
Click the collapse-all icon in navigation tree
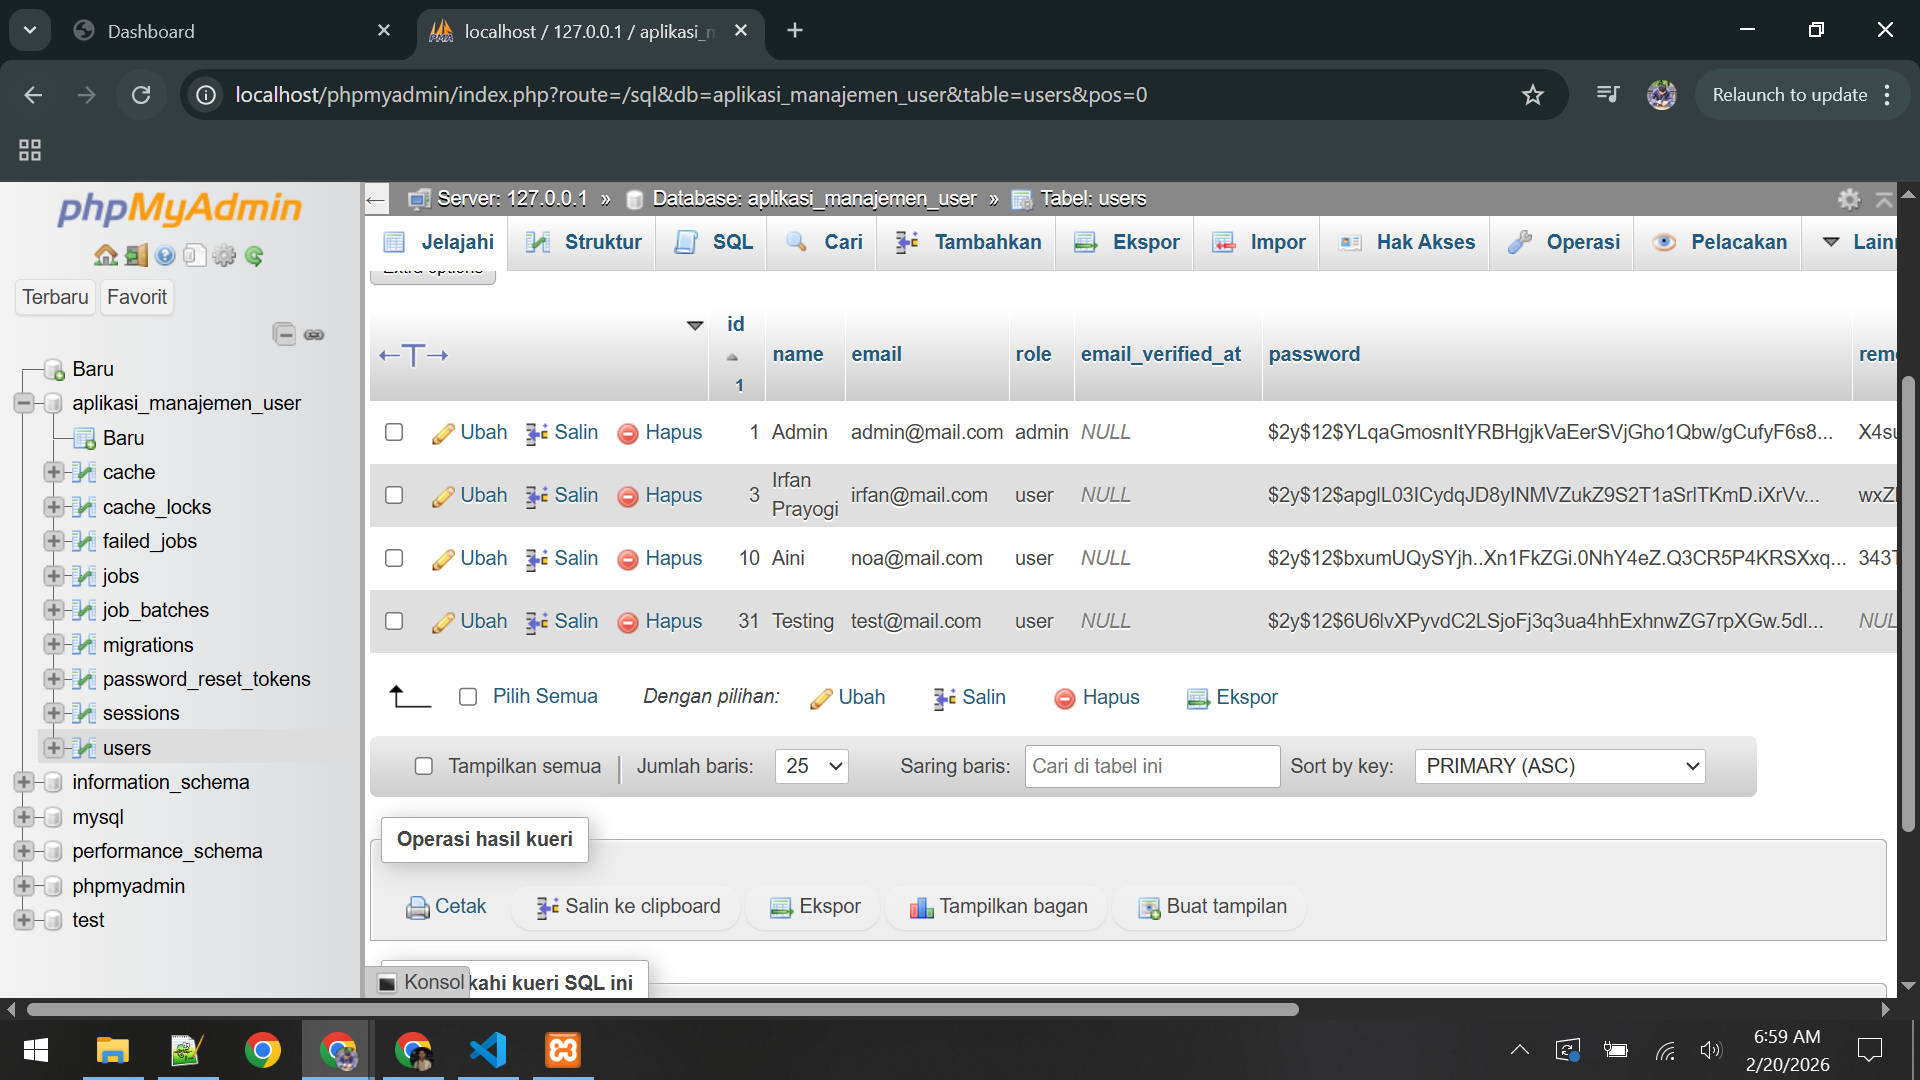tap(284, 334)
